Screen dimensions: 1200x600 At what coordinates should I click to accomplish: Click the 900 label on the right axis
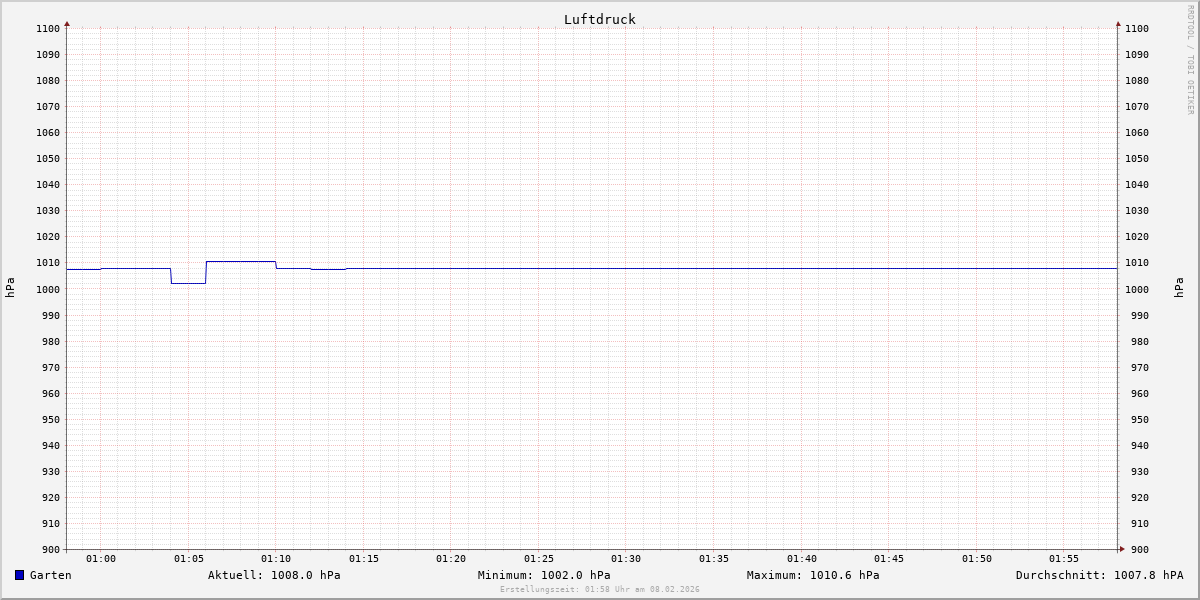coord(1136,549)
